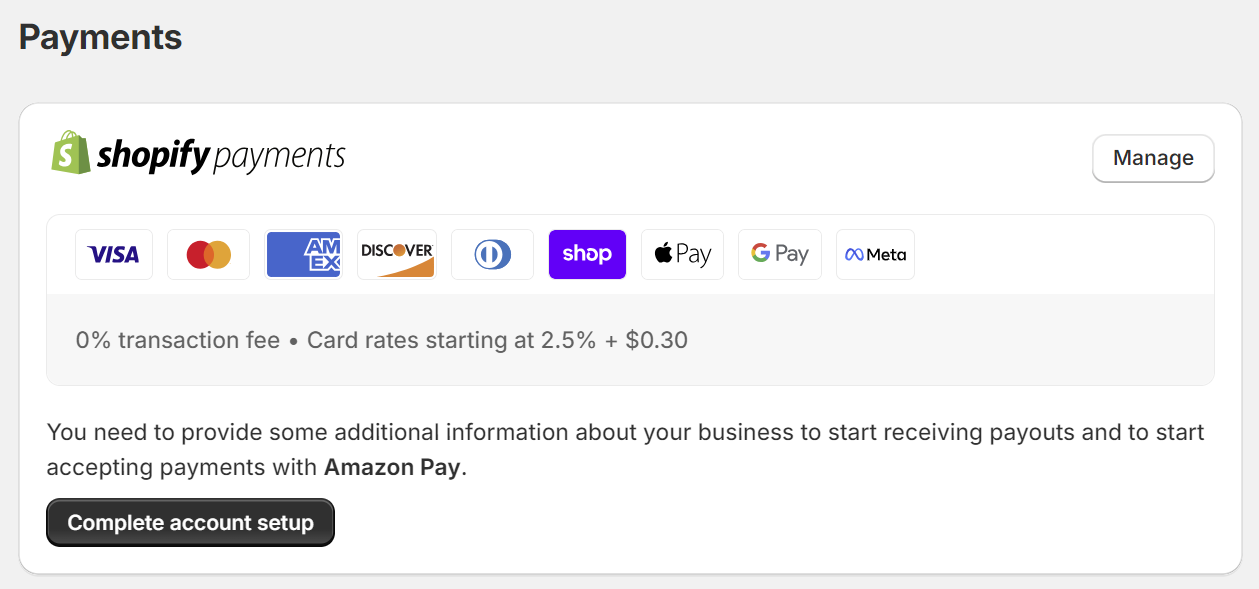
Task: Click the transaction fee rate text
Action: 177,340
